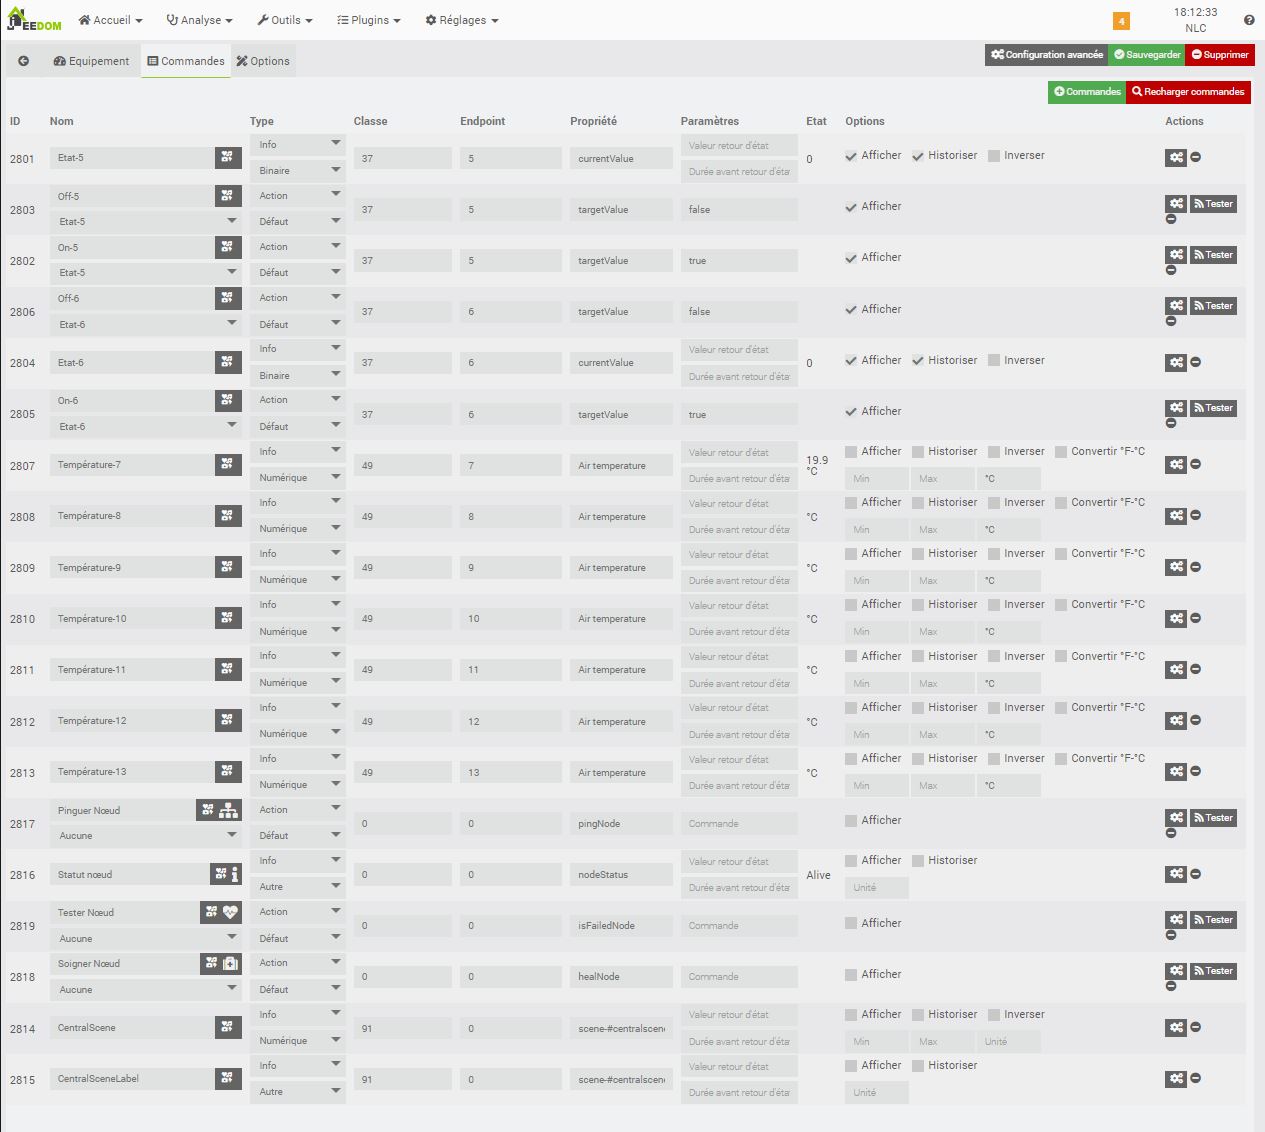The height and width of the screenshot is (1132, 1265).
Task: Choose icon for CentralScene command
Action: click(228, 1027)
